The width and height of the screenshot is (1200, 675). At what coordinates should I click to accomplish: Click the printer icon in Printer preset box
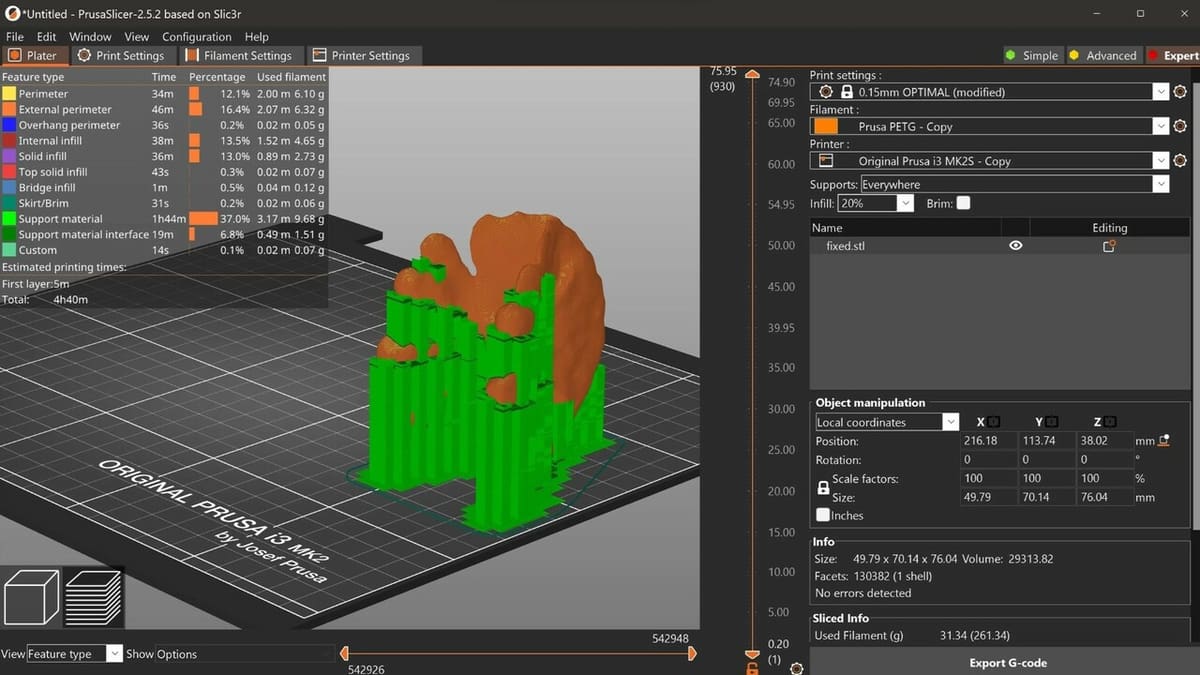[x=826, y=161]
